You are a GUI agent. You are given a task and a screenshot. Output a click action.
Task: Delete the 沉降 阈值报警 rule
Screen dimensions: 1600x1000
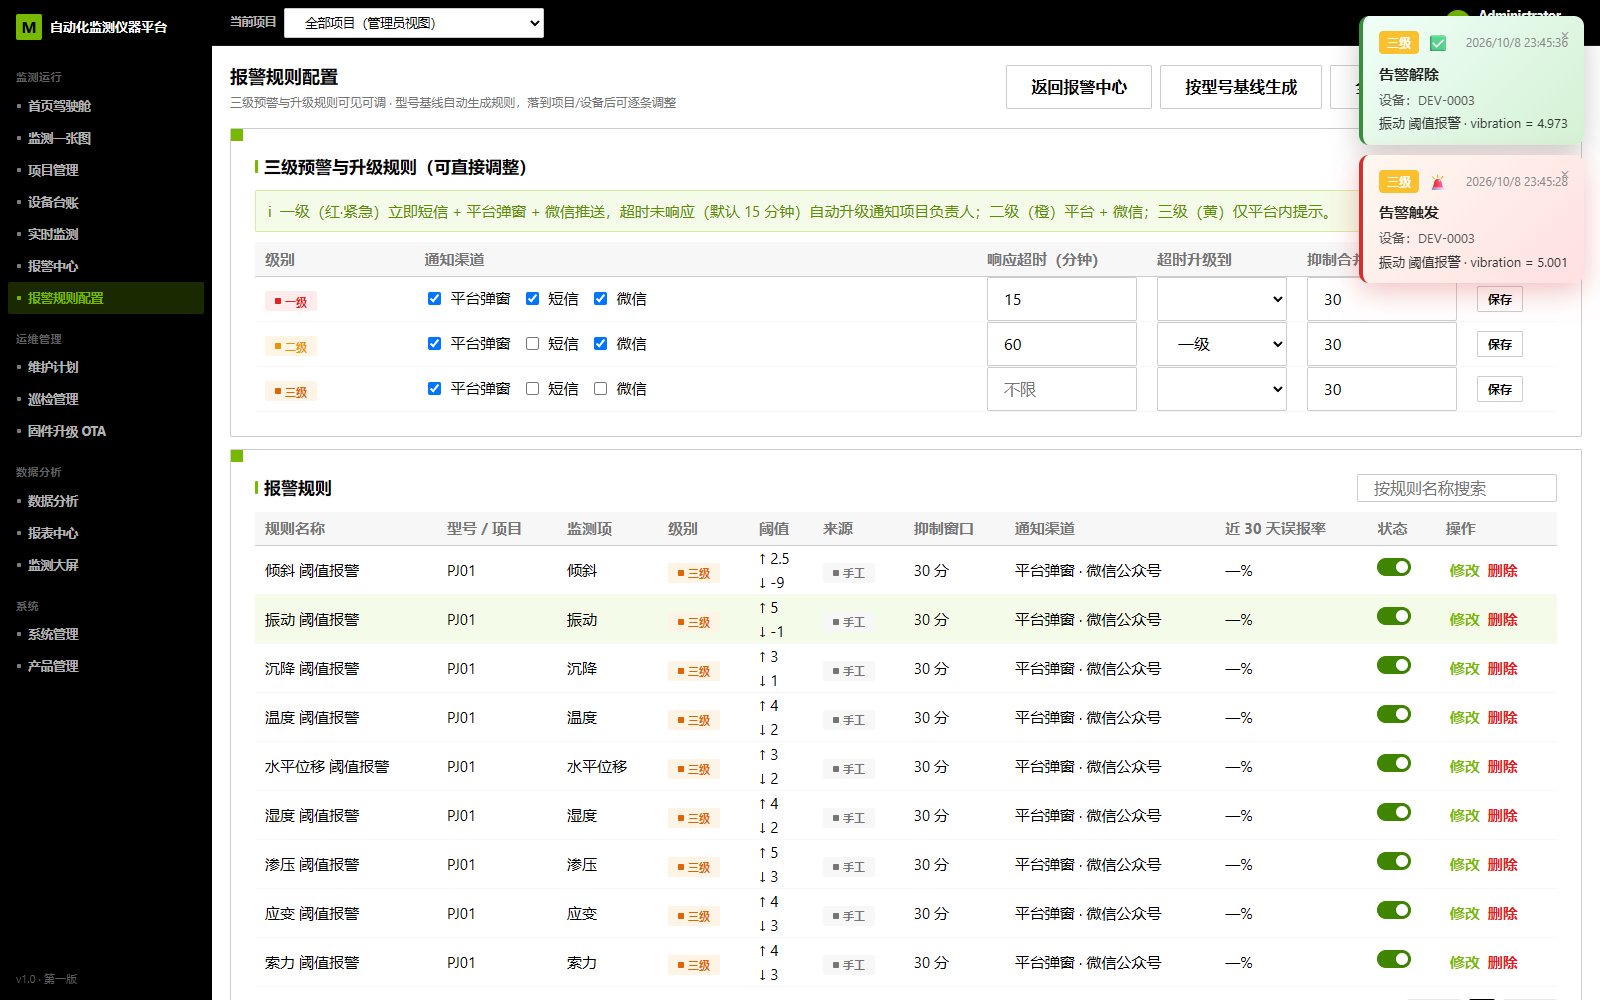click(x=1503, y=669)
